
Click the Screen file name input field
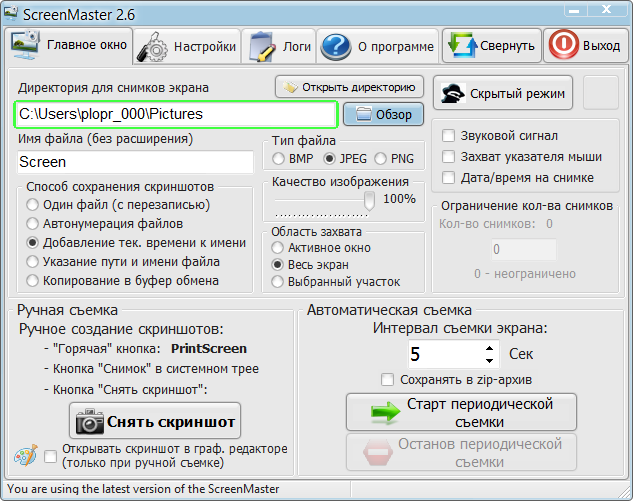pyautogui.click(x=135, y=161)
